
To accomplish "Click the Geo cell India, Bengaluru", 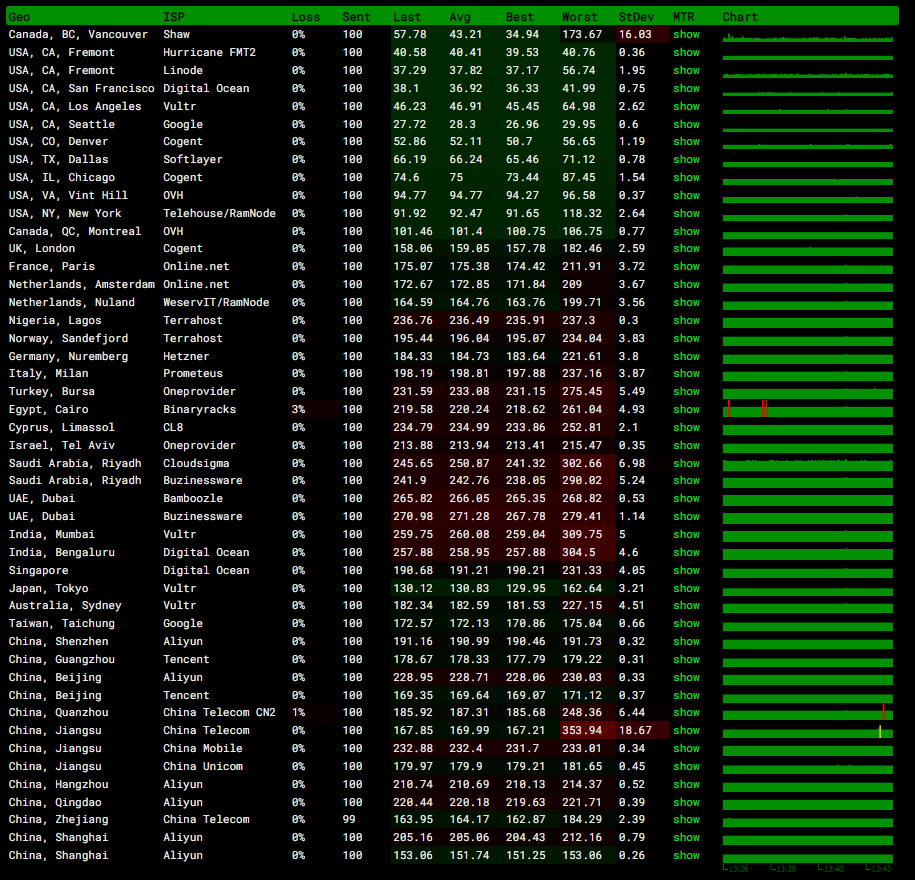I will click(62, 553).
